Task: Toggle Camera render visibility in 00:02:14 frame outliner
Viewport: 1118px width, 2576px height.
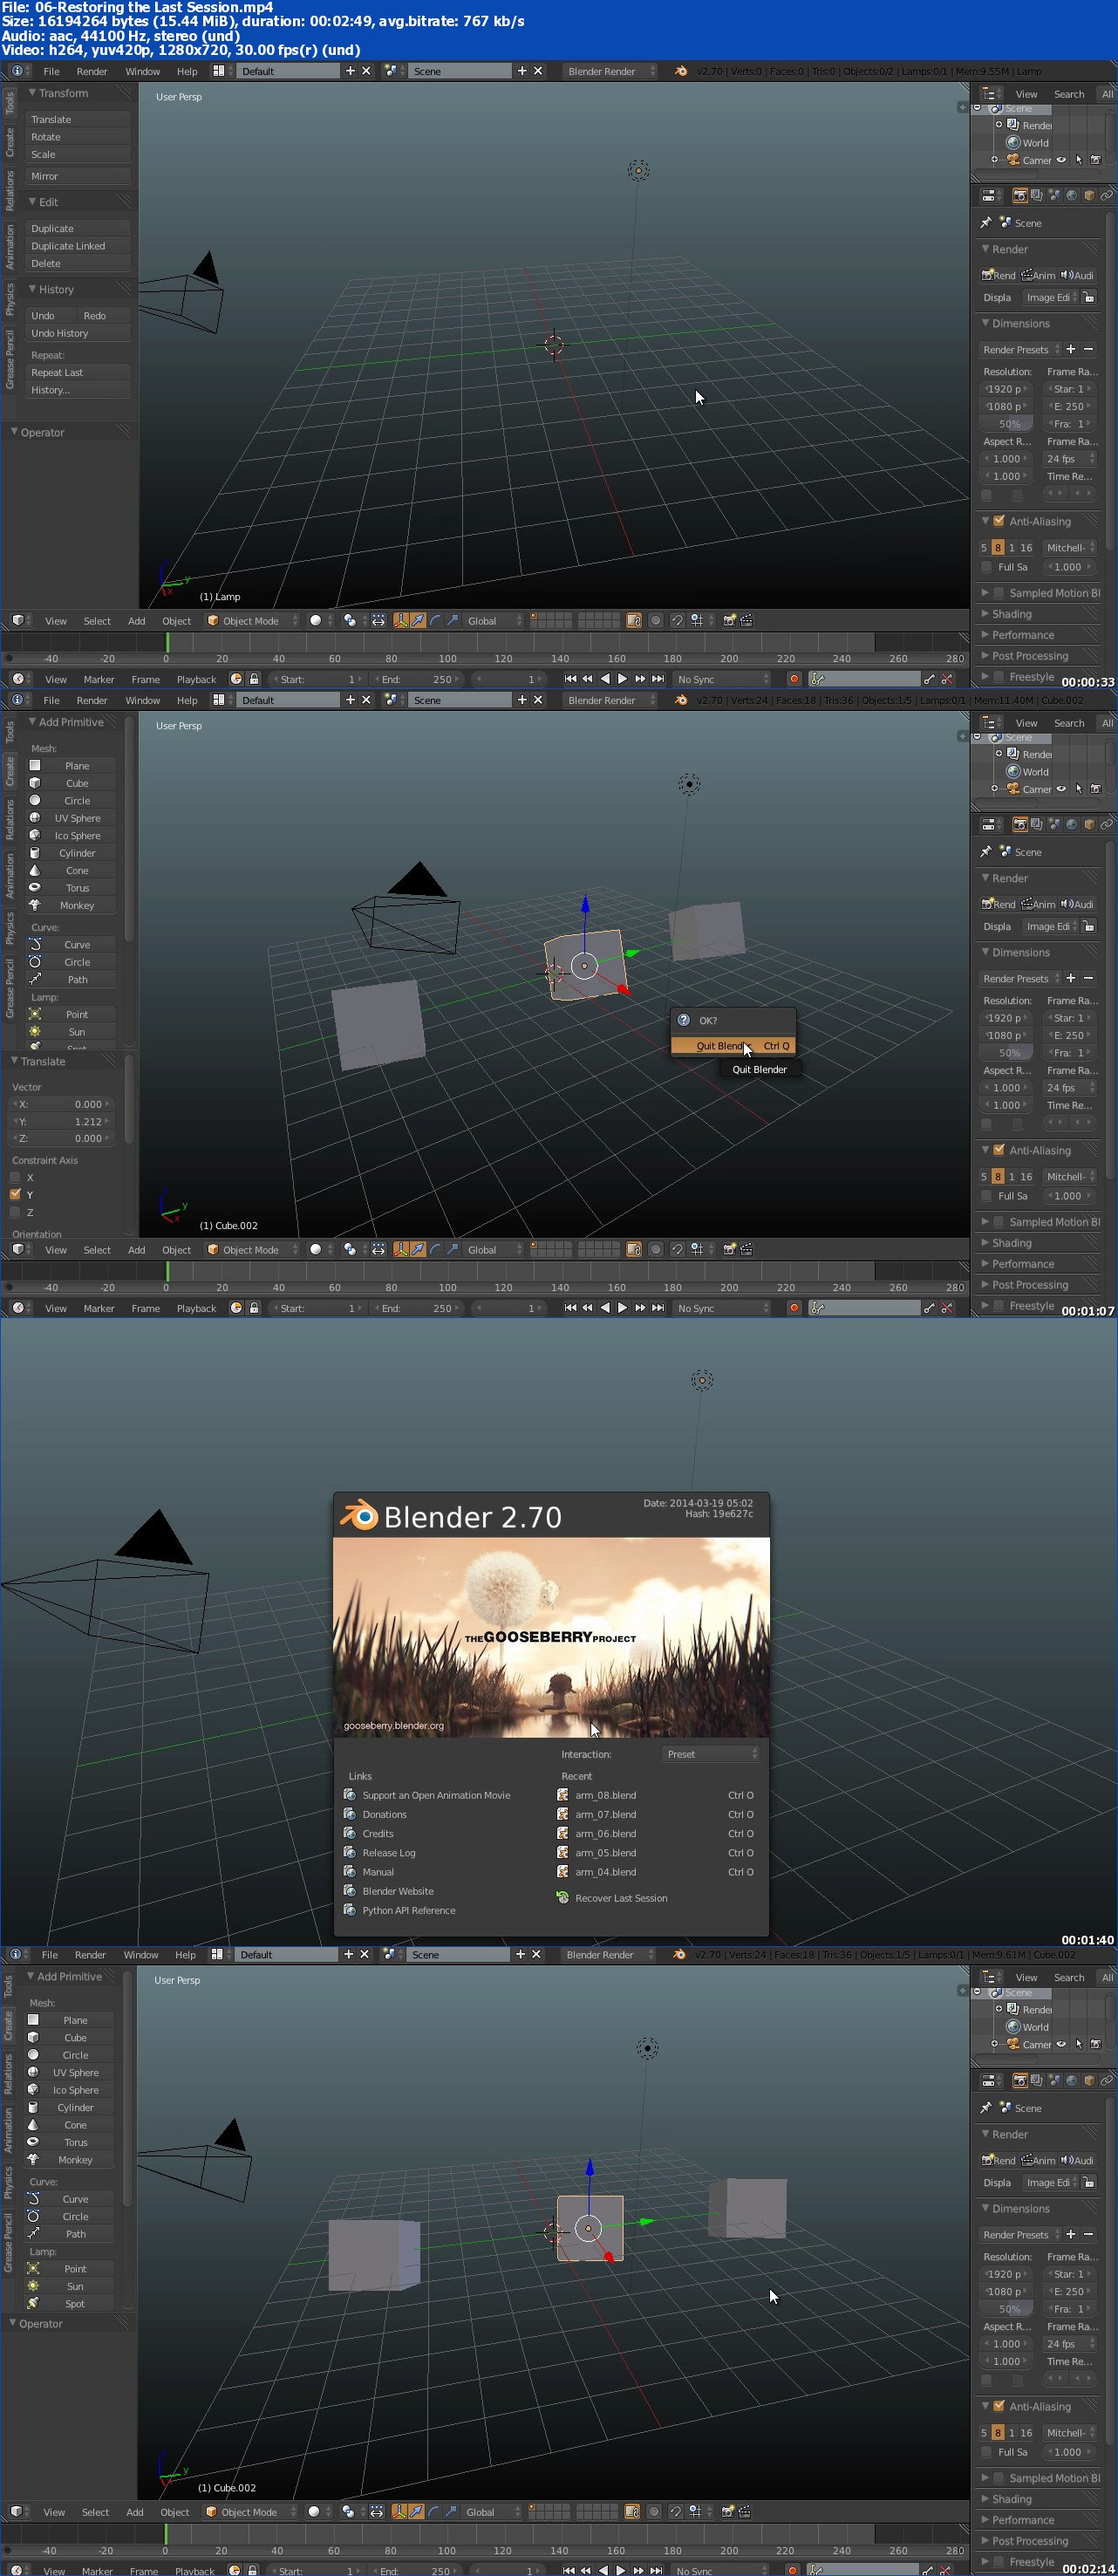Action: click(1095, 2044)
